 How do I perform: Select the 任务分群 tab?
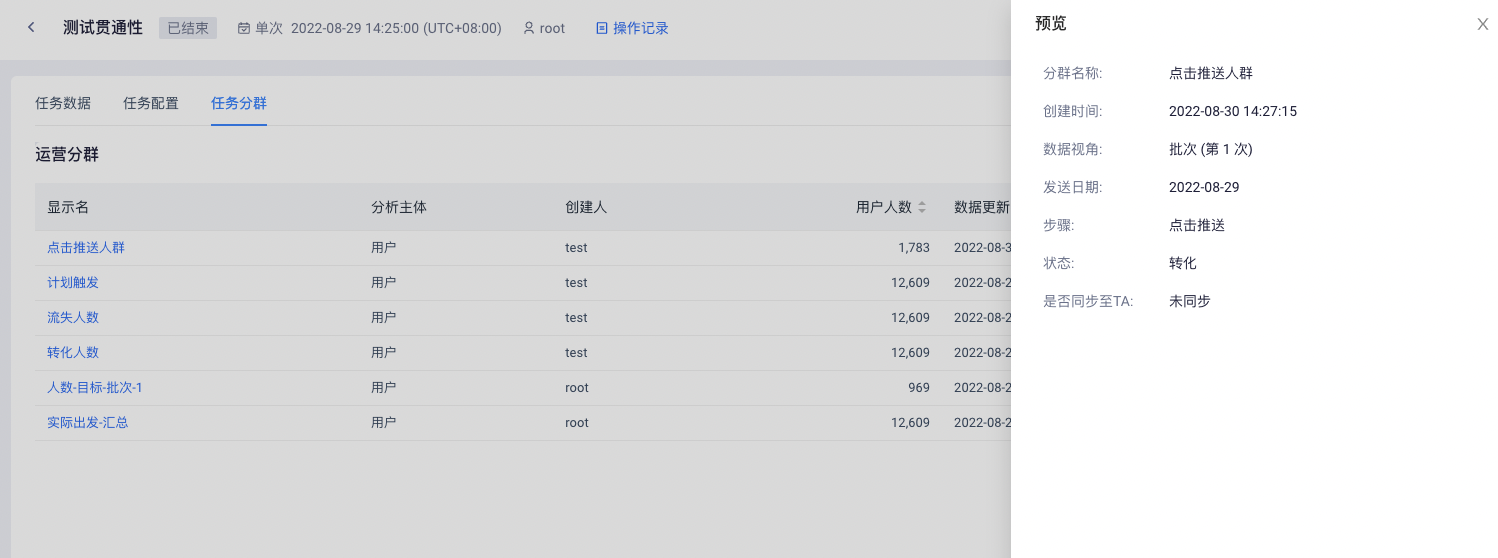click(x=239, y=103)
